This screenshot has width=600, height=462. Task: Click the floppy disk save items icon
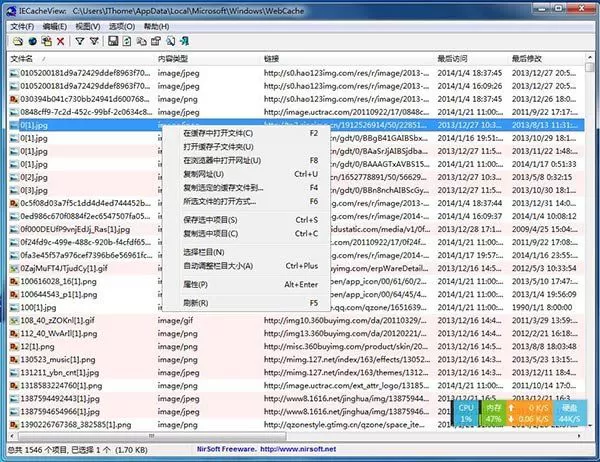pos(113,41)
